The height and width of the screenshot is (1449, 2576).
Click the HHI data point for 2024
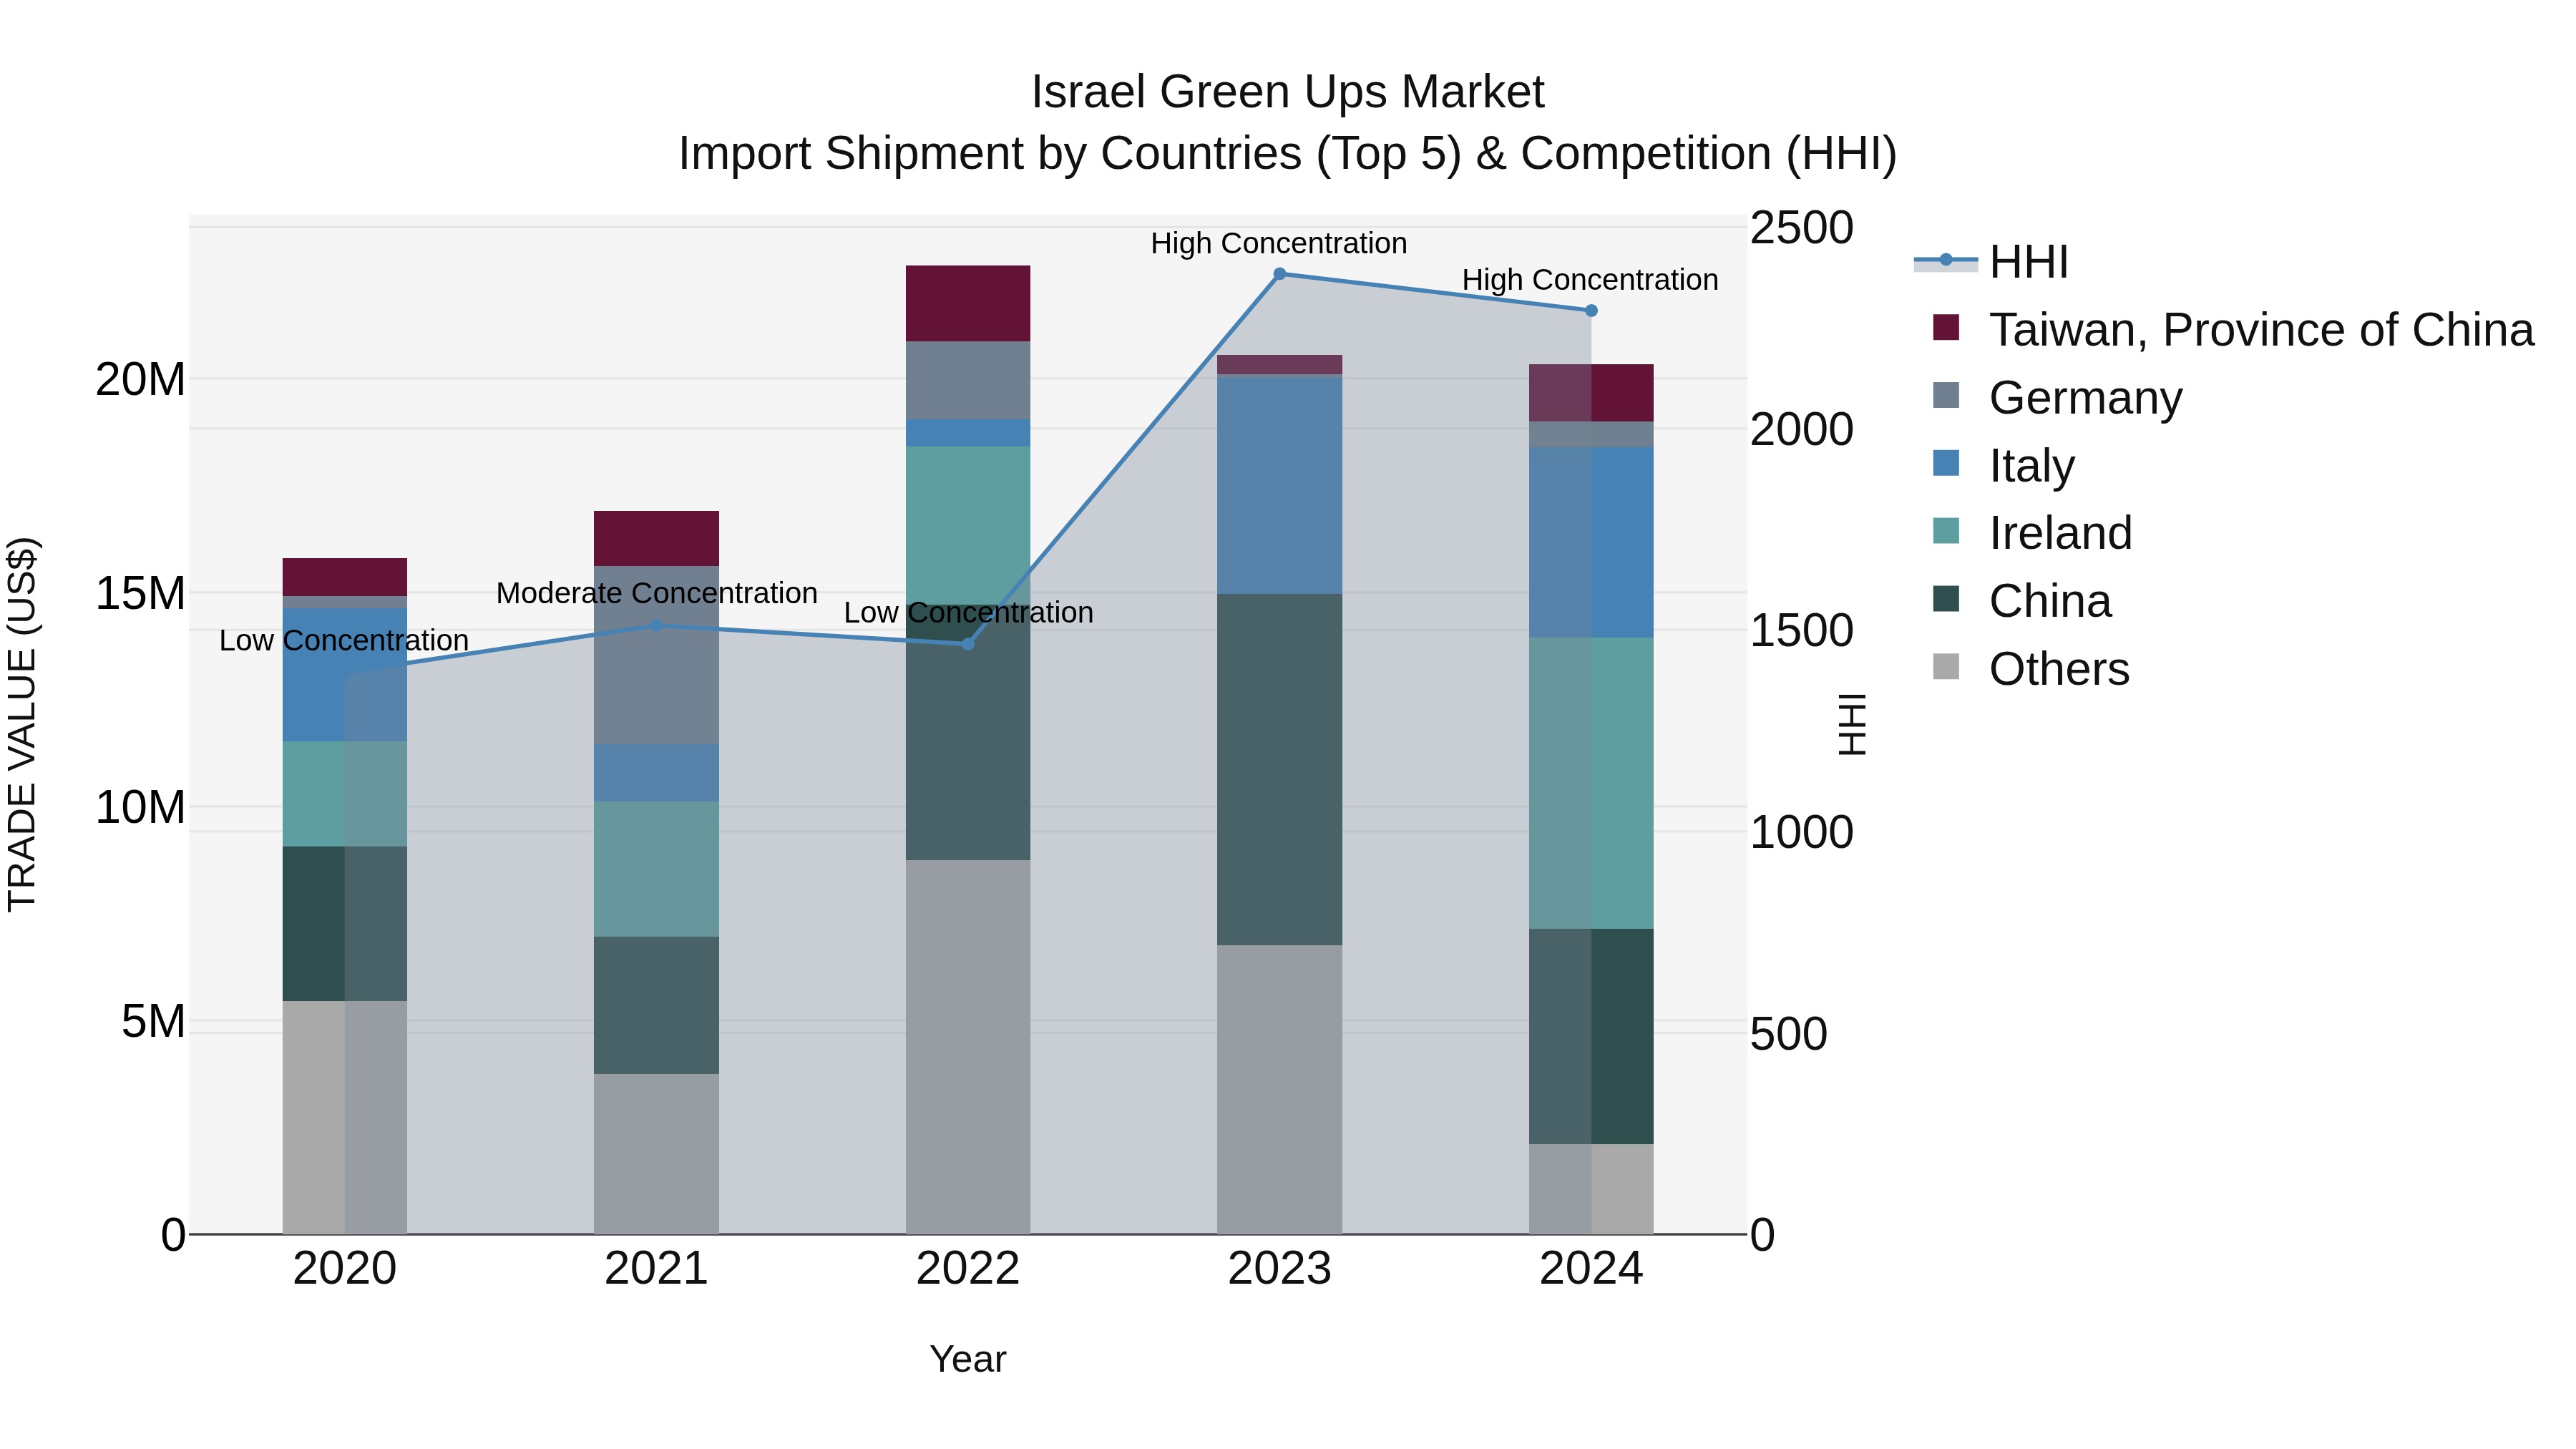point(1591,311)
